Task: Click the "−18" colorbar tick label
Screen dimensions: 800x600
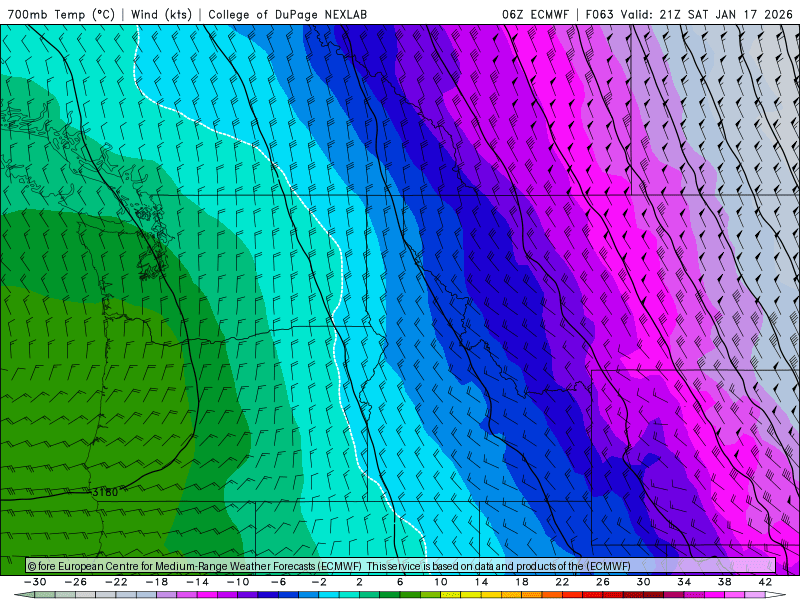Action: tap(157, 582)
